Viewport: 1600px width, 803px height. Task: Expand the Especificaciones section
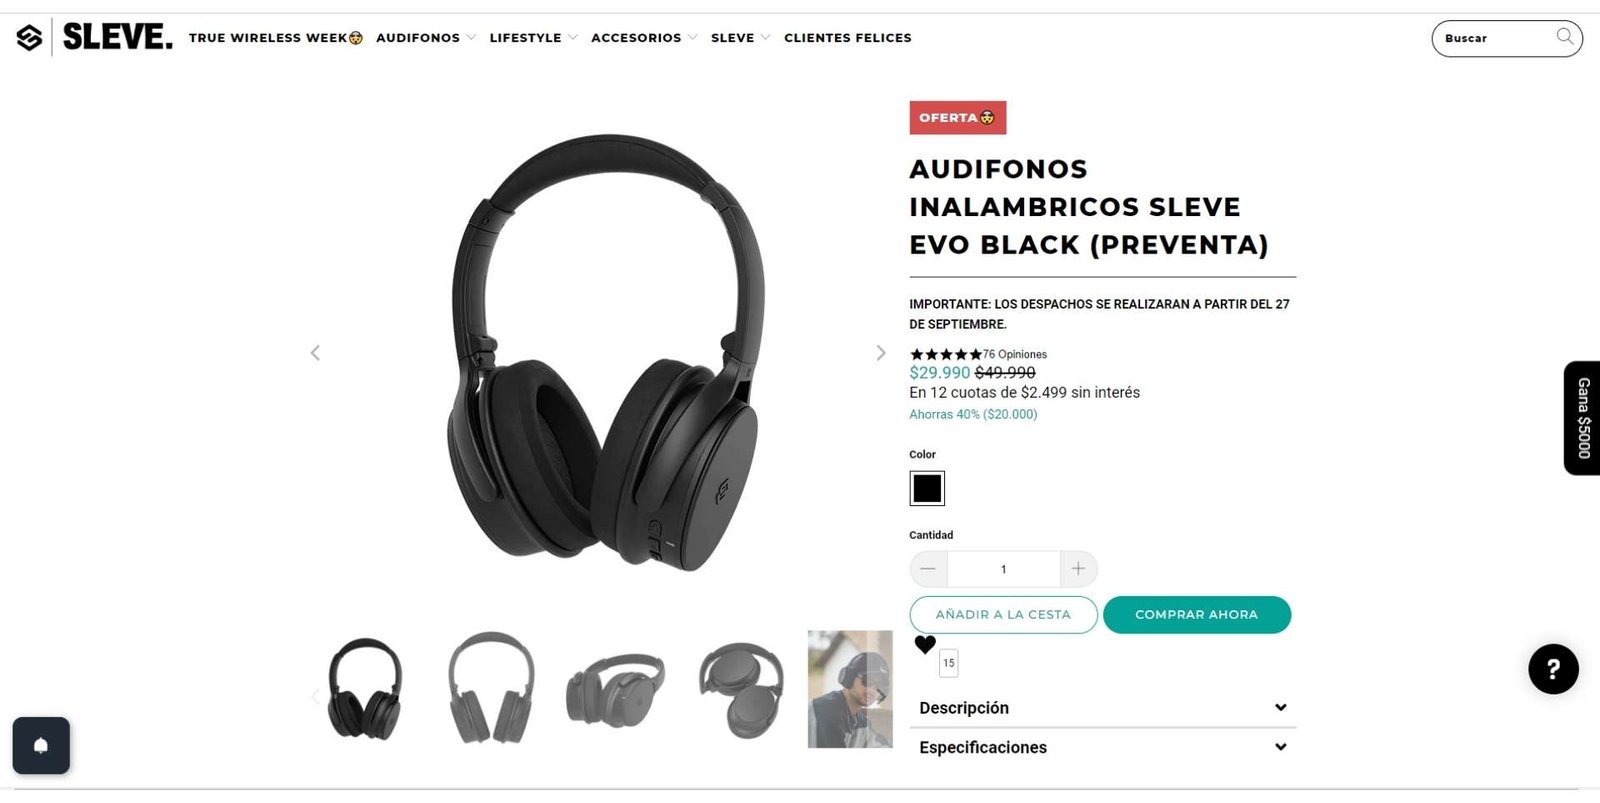(x=1102, y=748)
